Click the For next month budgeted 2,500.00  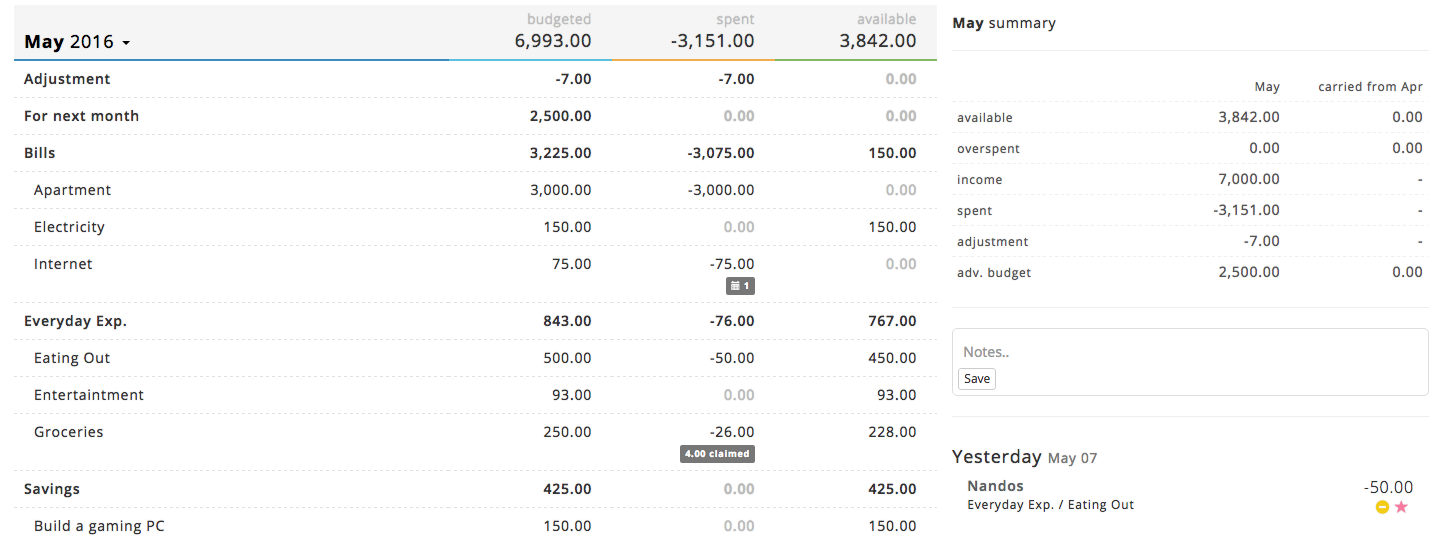(560, 116)
